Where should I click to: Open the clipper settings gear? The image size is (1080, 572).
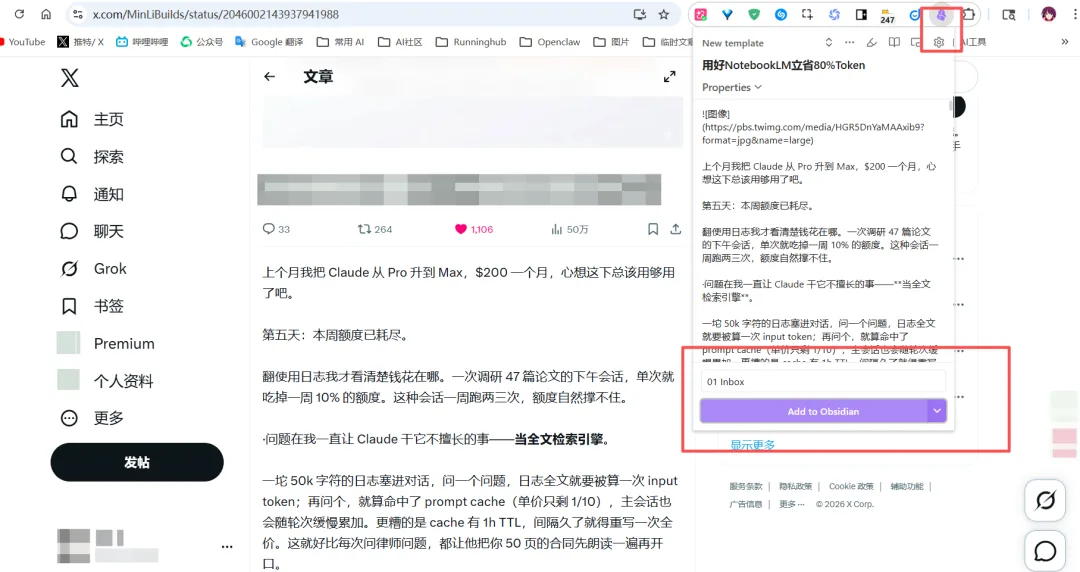[938, 43]
